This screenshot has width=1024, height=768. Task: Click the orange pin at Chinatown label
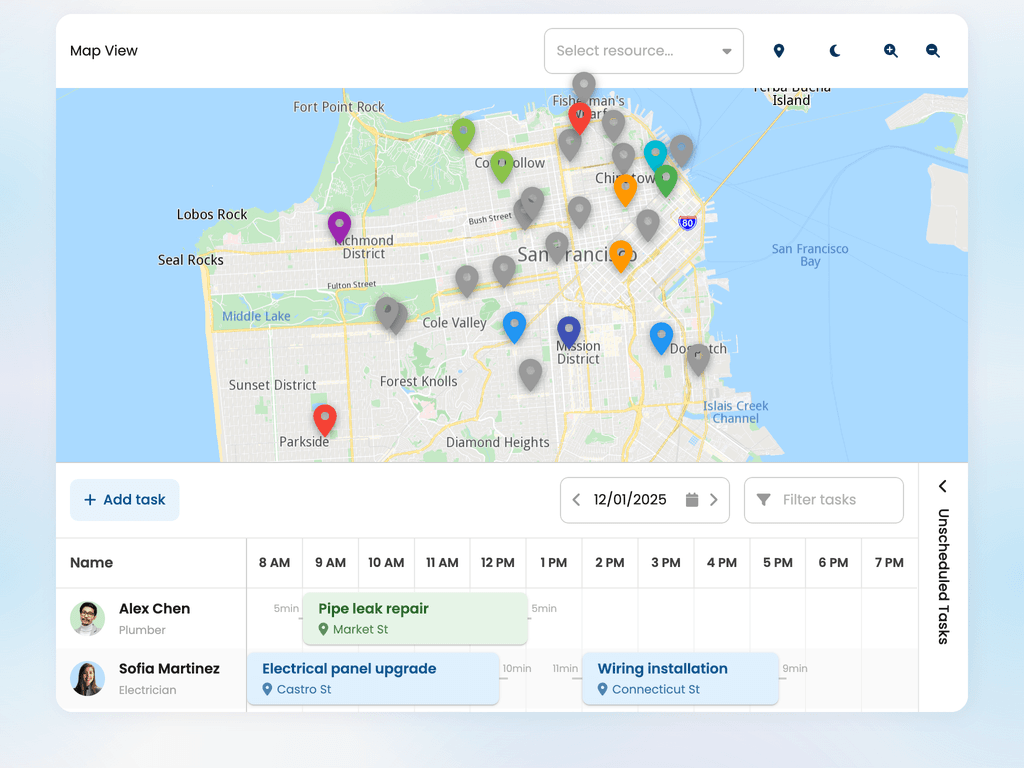(x=625, y=190)
